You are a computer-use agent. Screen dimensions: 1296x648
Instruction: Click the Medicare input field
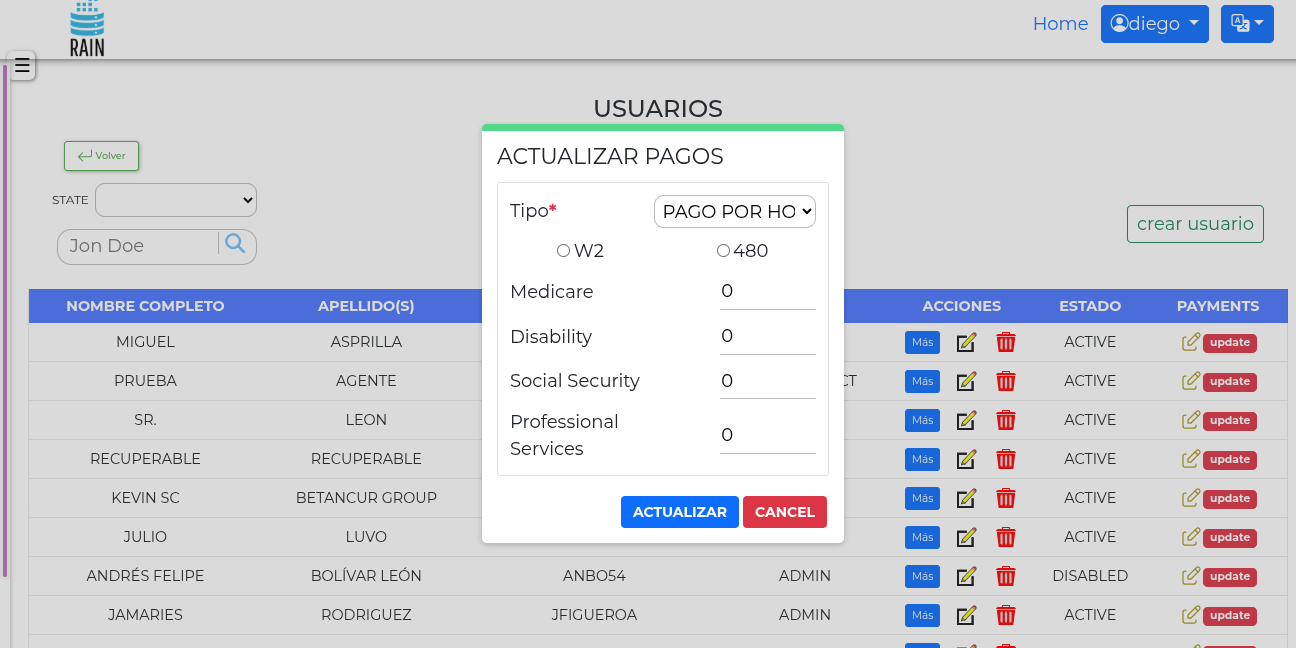pos(767,292)
